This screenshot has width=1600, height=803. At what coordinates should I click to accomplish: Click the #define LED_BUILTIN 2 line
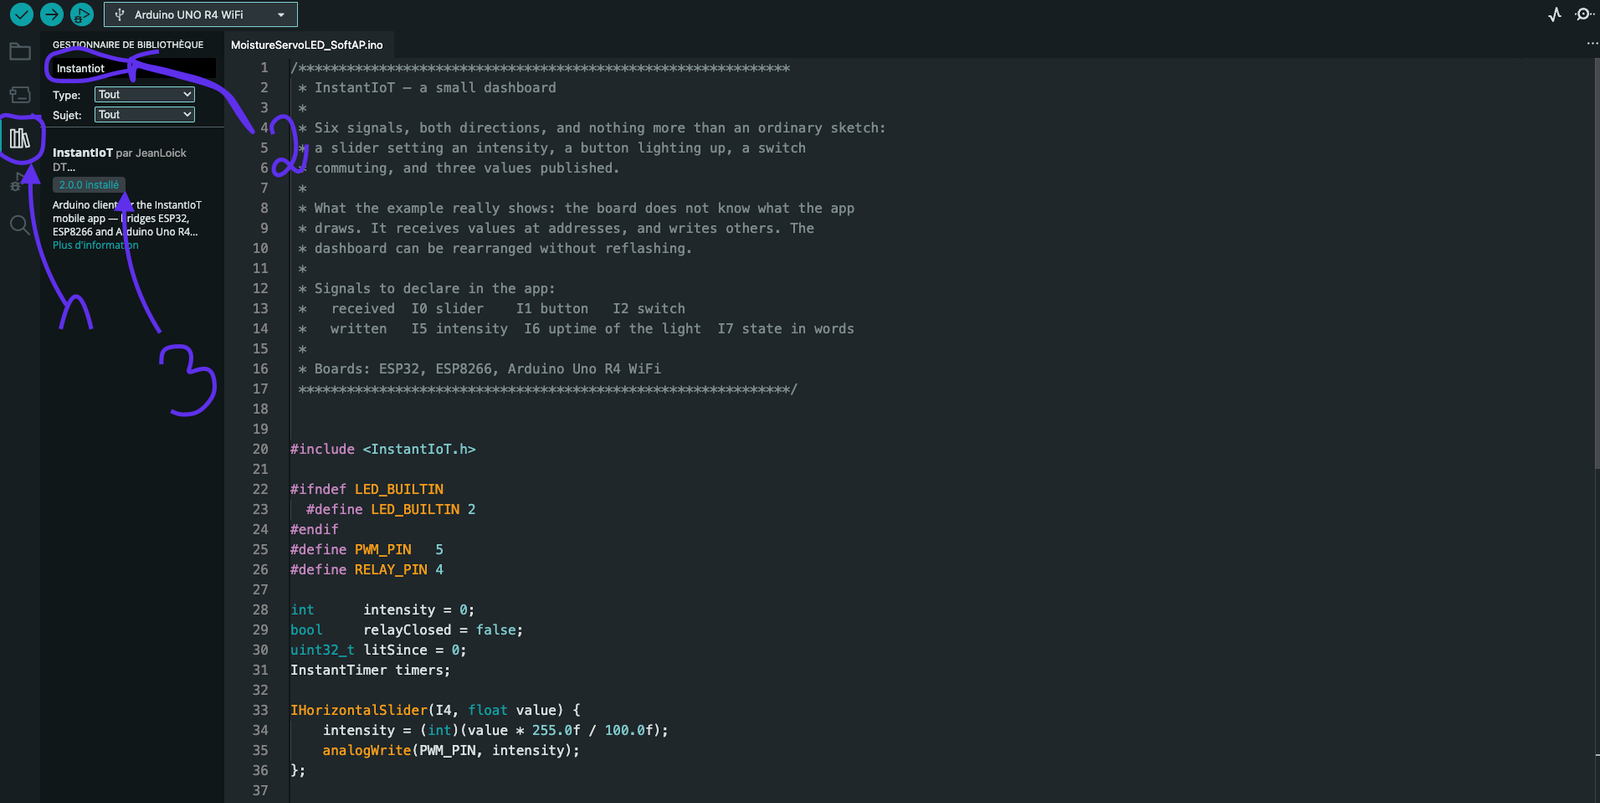(391, 509)
